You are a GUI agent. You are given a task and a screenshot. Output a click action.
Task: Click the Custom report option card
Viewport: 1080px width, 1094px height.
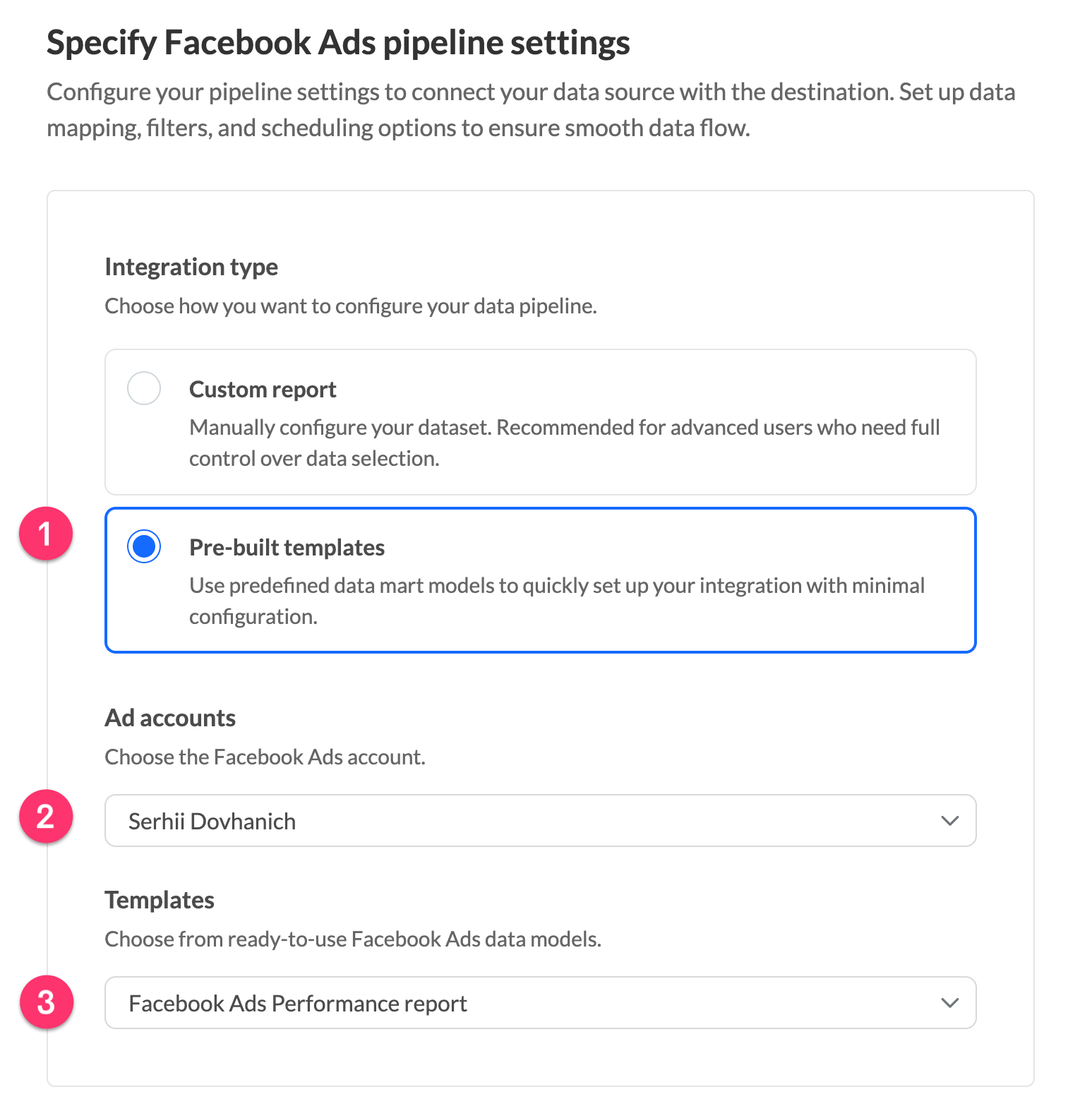540,421
